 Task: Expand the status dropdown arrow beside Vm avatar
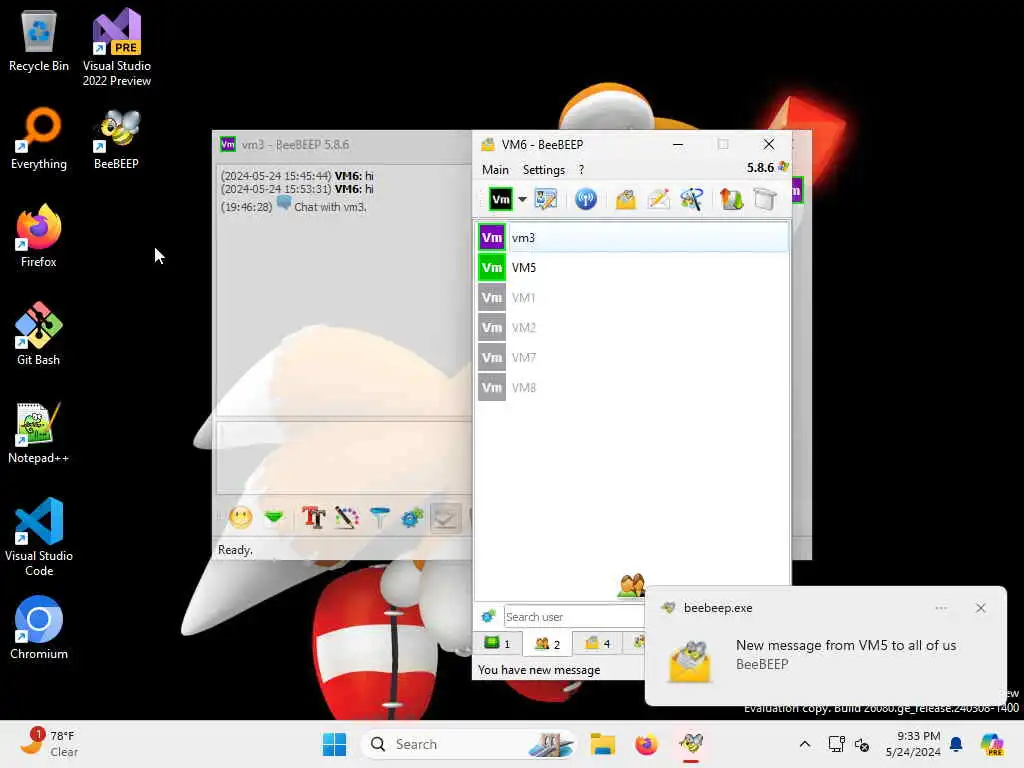522,199
